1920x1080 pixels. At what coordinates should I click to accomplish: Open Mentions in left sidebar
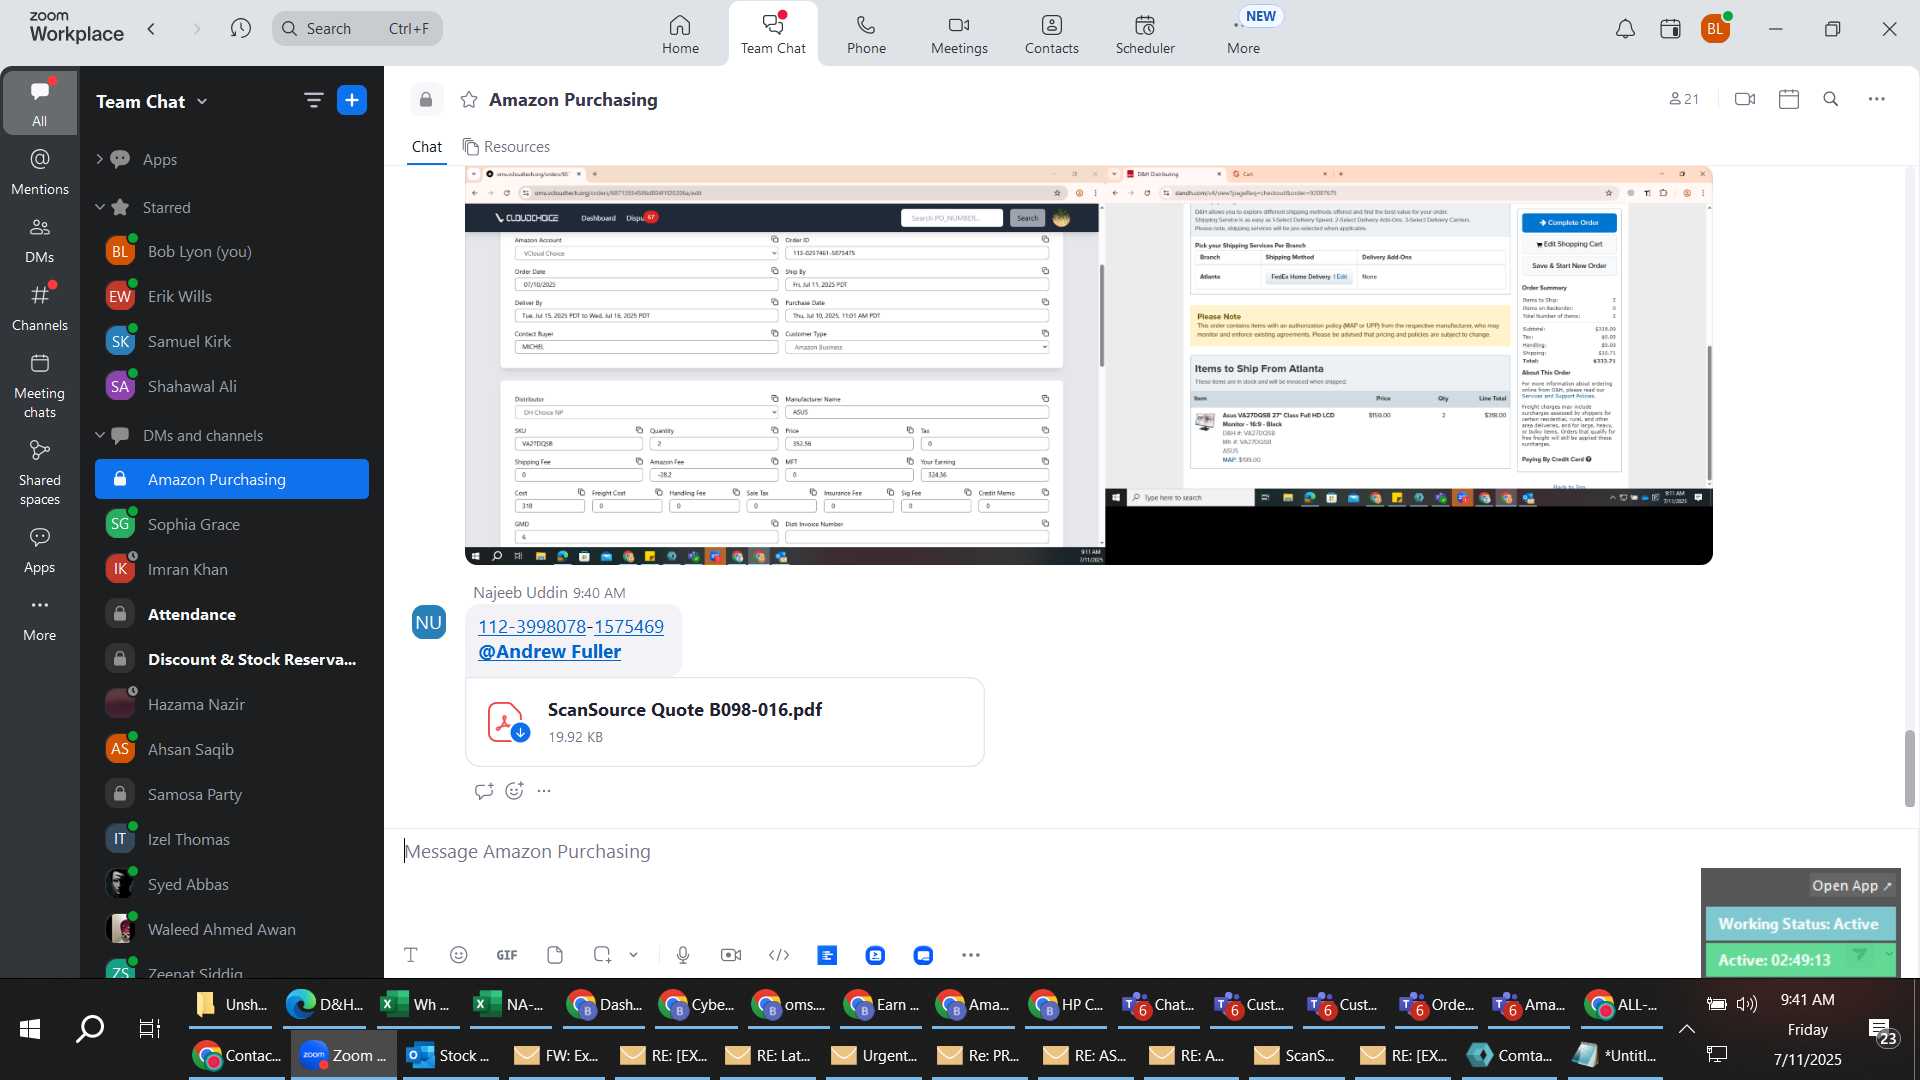[39, 171]
